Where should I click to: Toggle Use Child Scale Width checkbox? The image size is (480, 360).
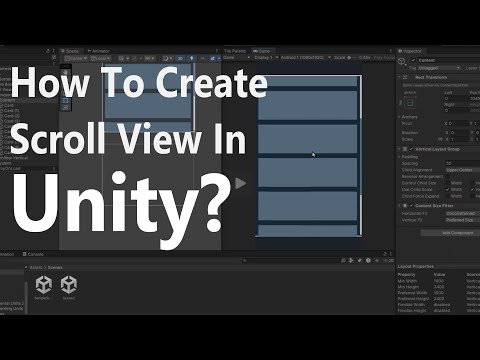[x=448, y=189]
